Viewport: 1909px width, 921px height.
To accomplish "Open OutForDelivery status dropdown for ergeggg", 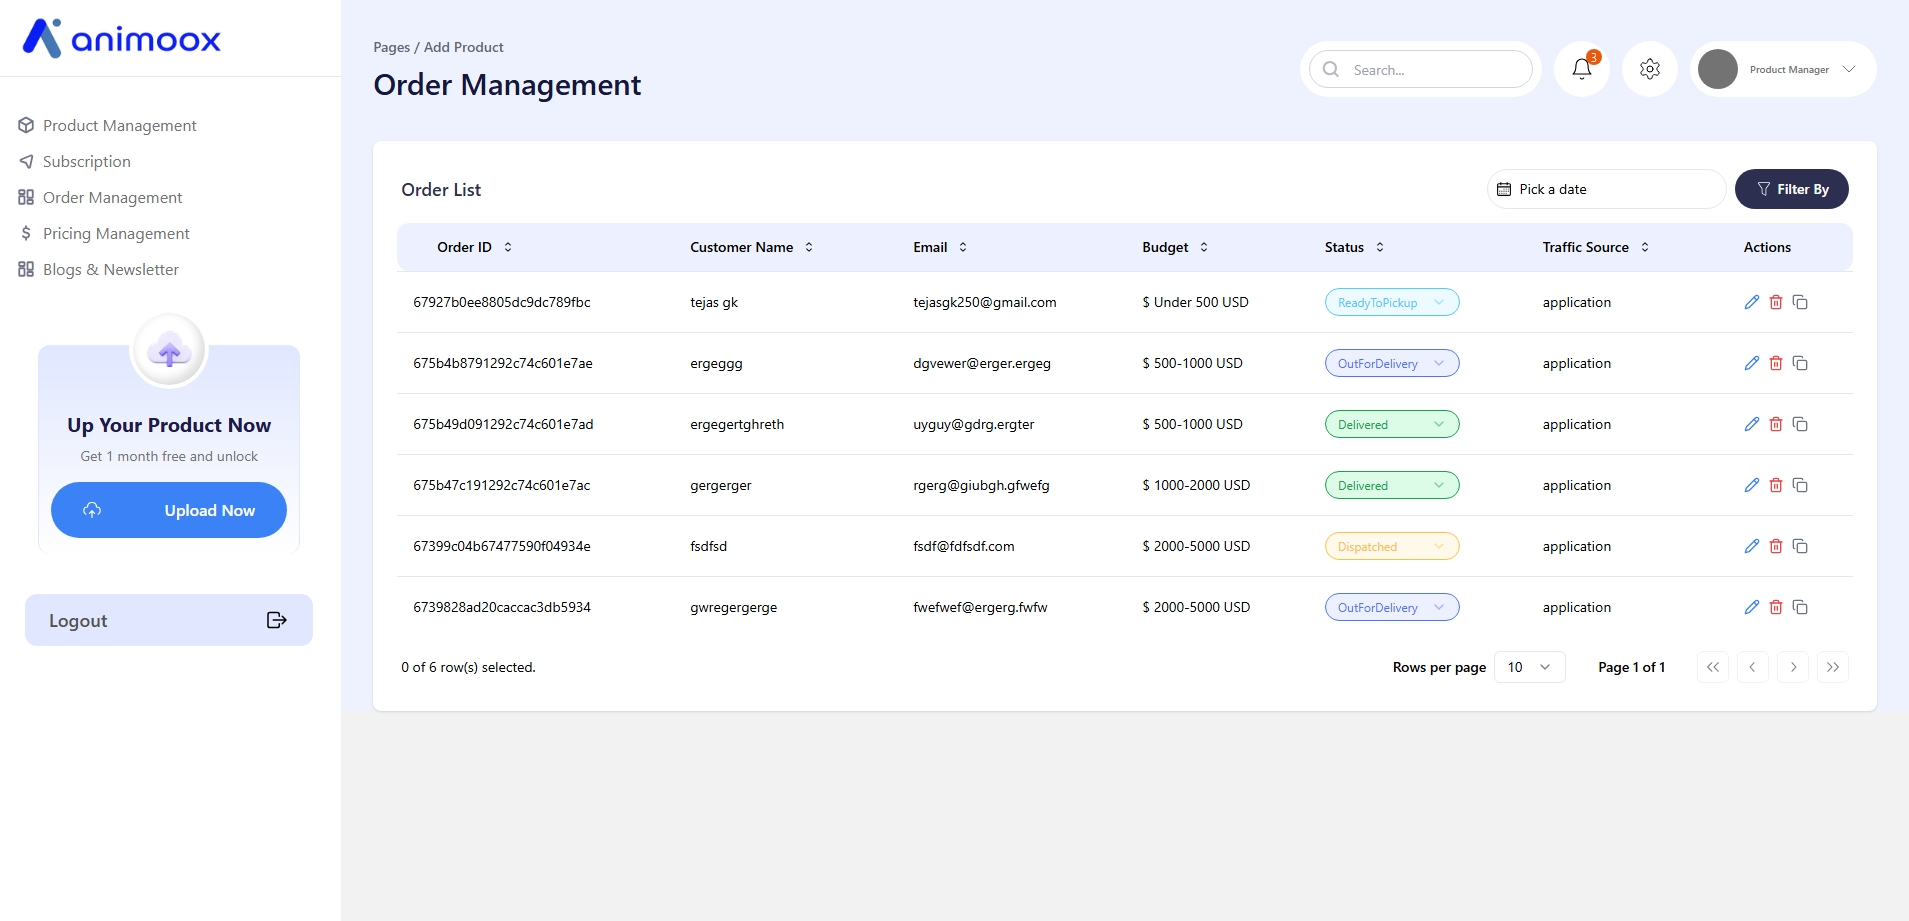I will tap(1392, 363).
